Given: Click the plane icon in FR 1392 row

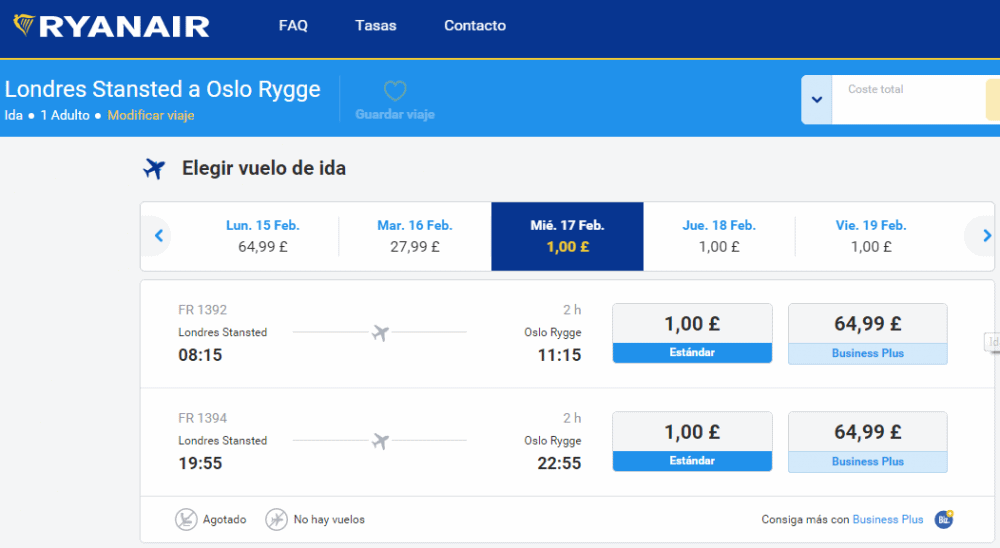Looking at the screenshot, I should coord(380,332).
